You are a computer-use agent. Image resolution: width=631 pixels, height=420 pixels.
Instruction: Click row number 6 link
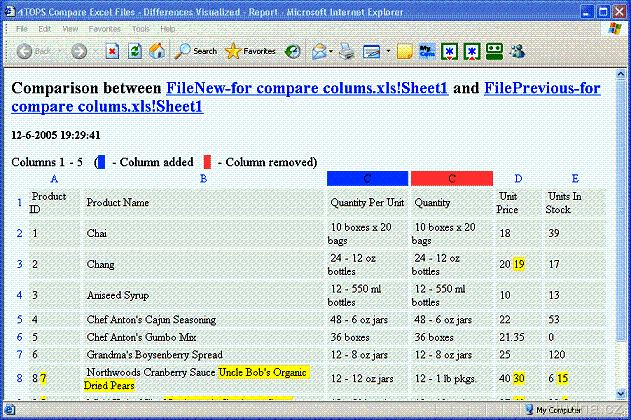pyautogui.click(x=19, y=337)
